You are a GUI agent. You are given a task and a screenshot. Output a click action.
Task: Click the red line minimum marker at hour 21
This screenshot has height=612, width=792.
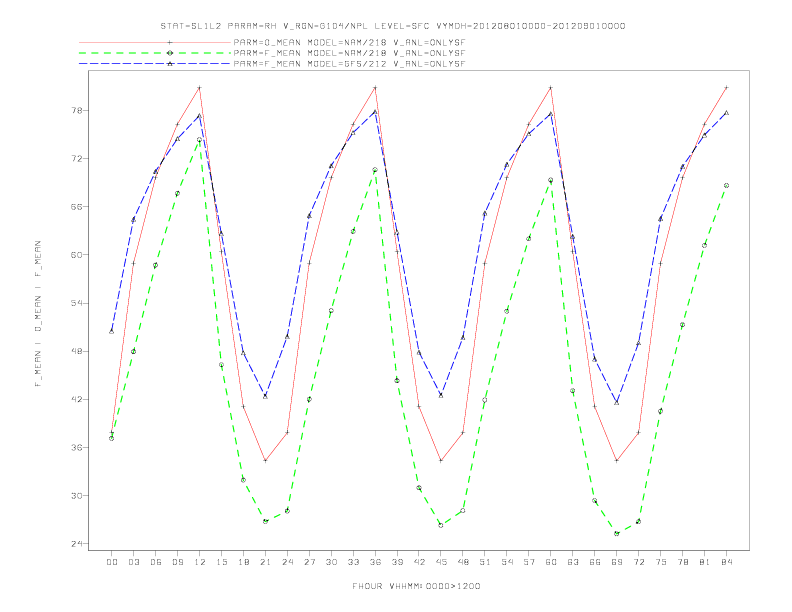pyautogui.click(x=265, y=461)
